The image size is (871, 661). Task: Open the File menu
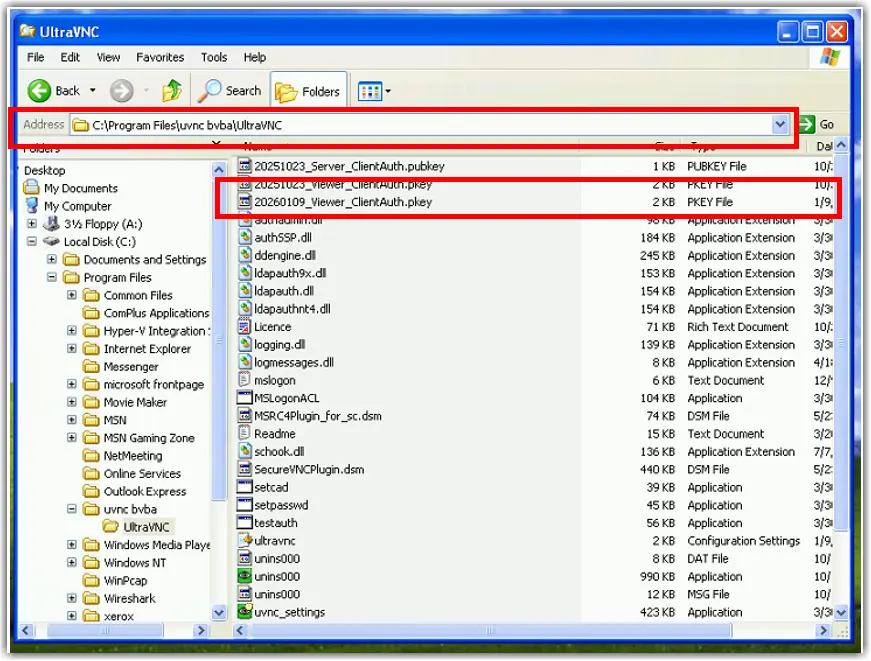36,57
